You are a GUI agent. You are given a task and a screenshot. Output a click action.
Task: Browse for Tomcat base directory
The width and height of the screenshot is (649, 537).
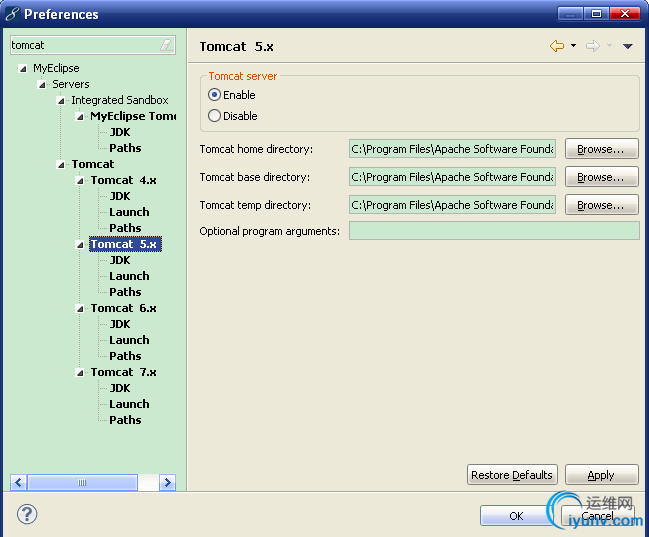(x=601, y=177)
